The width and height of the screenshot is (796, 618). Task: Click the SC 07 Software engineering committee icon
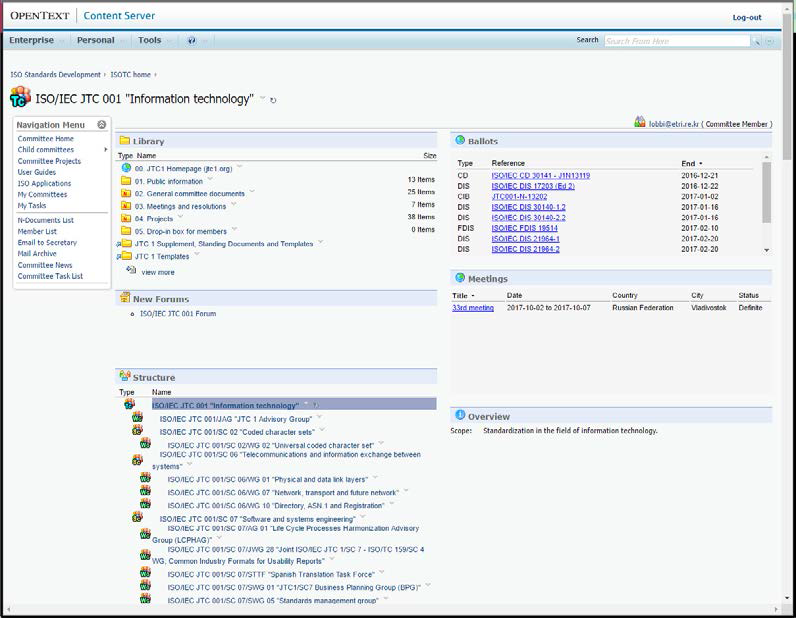click(x=137, y=518)
